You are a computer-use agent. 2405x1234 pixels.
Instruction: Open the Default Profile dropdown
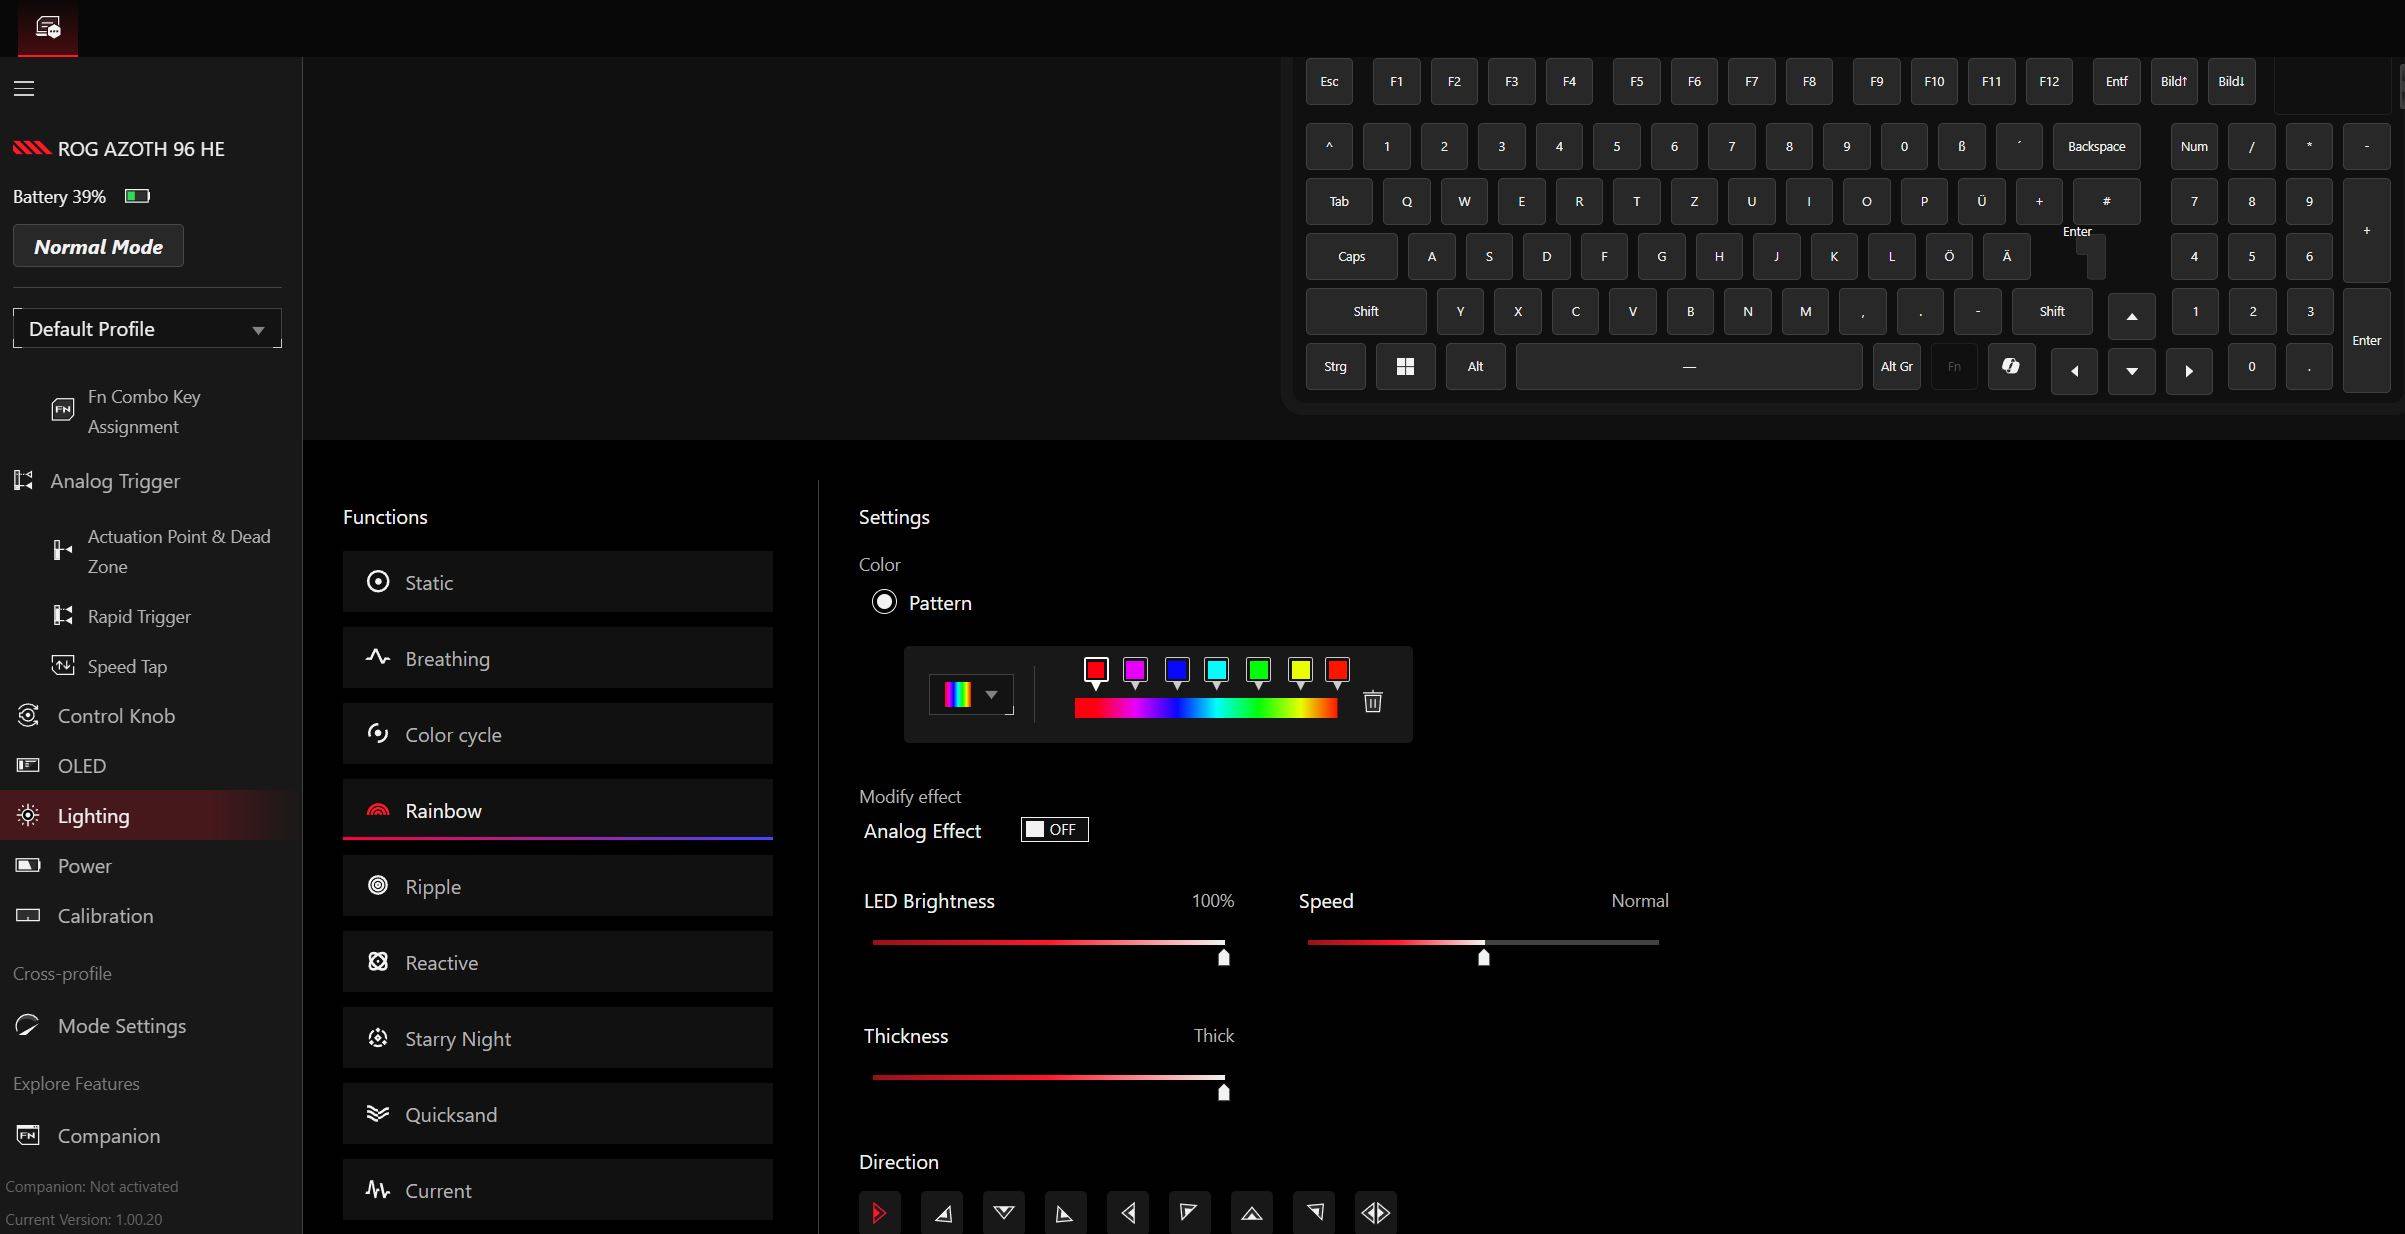[147, 329]
